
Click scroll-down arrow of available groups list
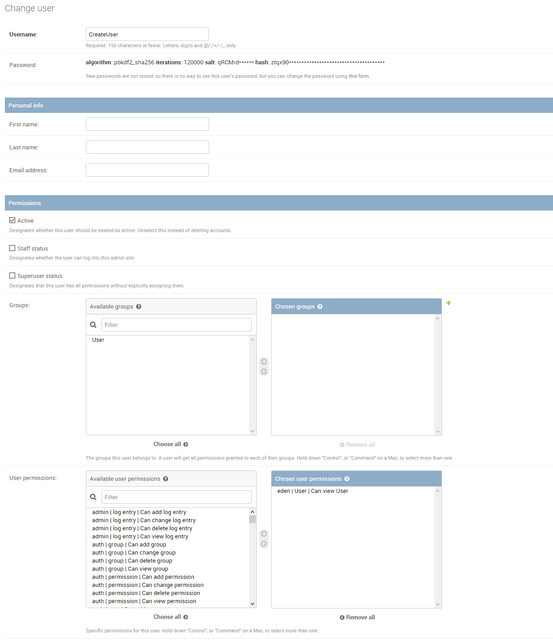tap(253, 431)
